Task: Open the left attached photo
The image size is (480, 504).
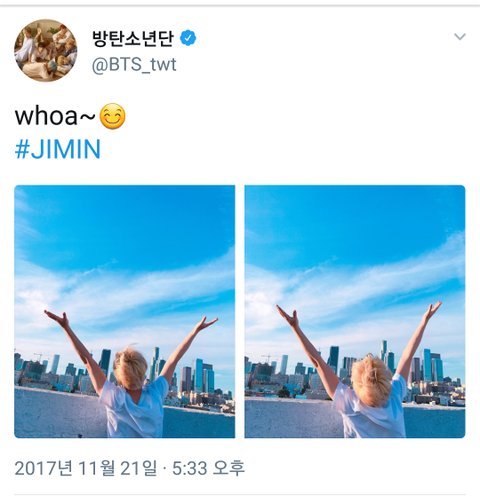Action: pos(124,311)
